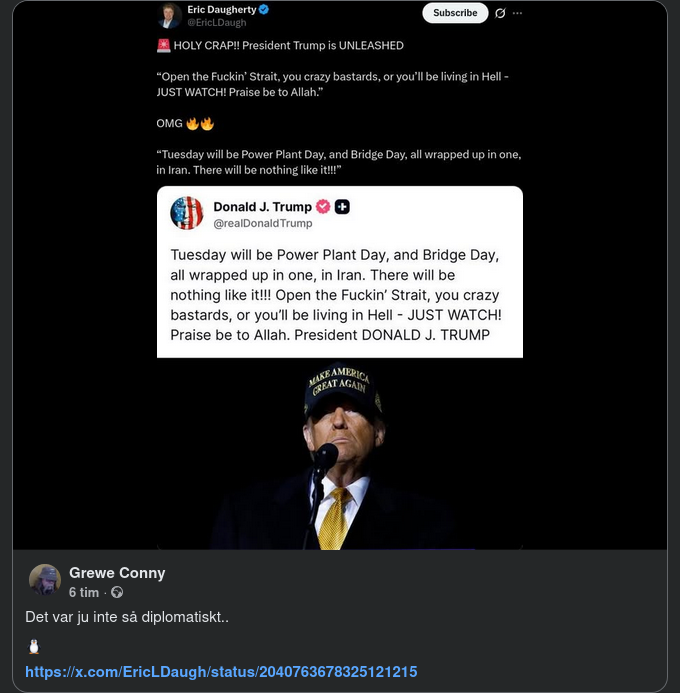Image resolution: width=680 pixels, height=693 pixels.
Task: Click Trump's pink verified badge
Action: click(323, 207)
